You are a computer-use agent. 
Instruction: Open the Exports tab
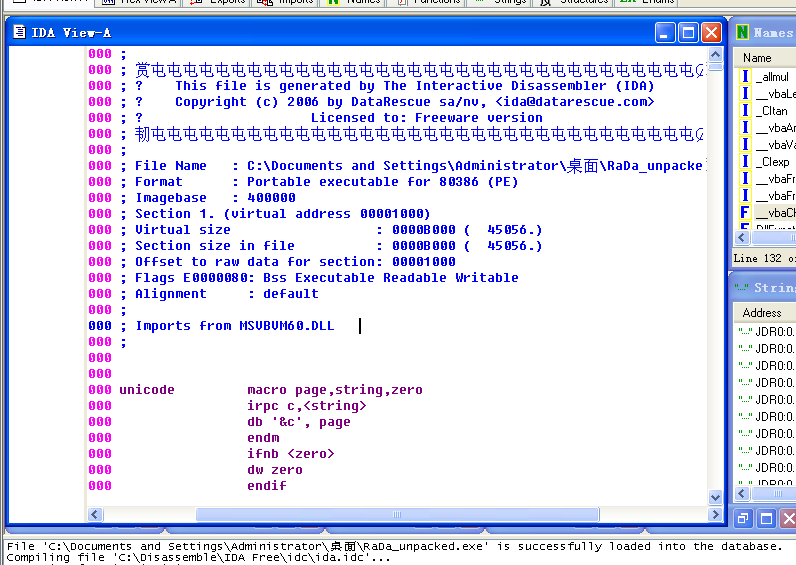click(x=219, y=2)
